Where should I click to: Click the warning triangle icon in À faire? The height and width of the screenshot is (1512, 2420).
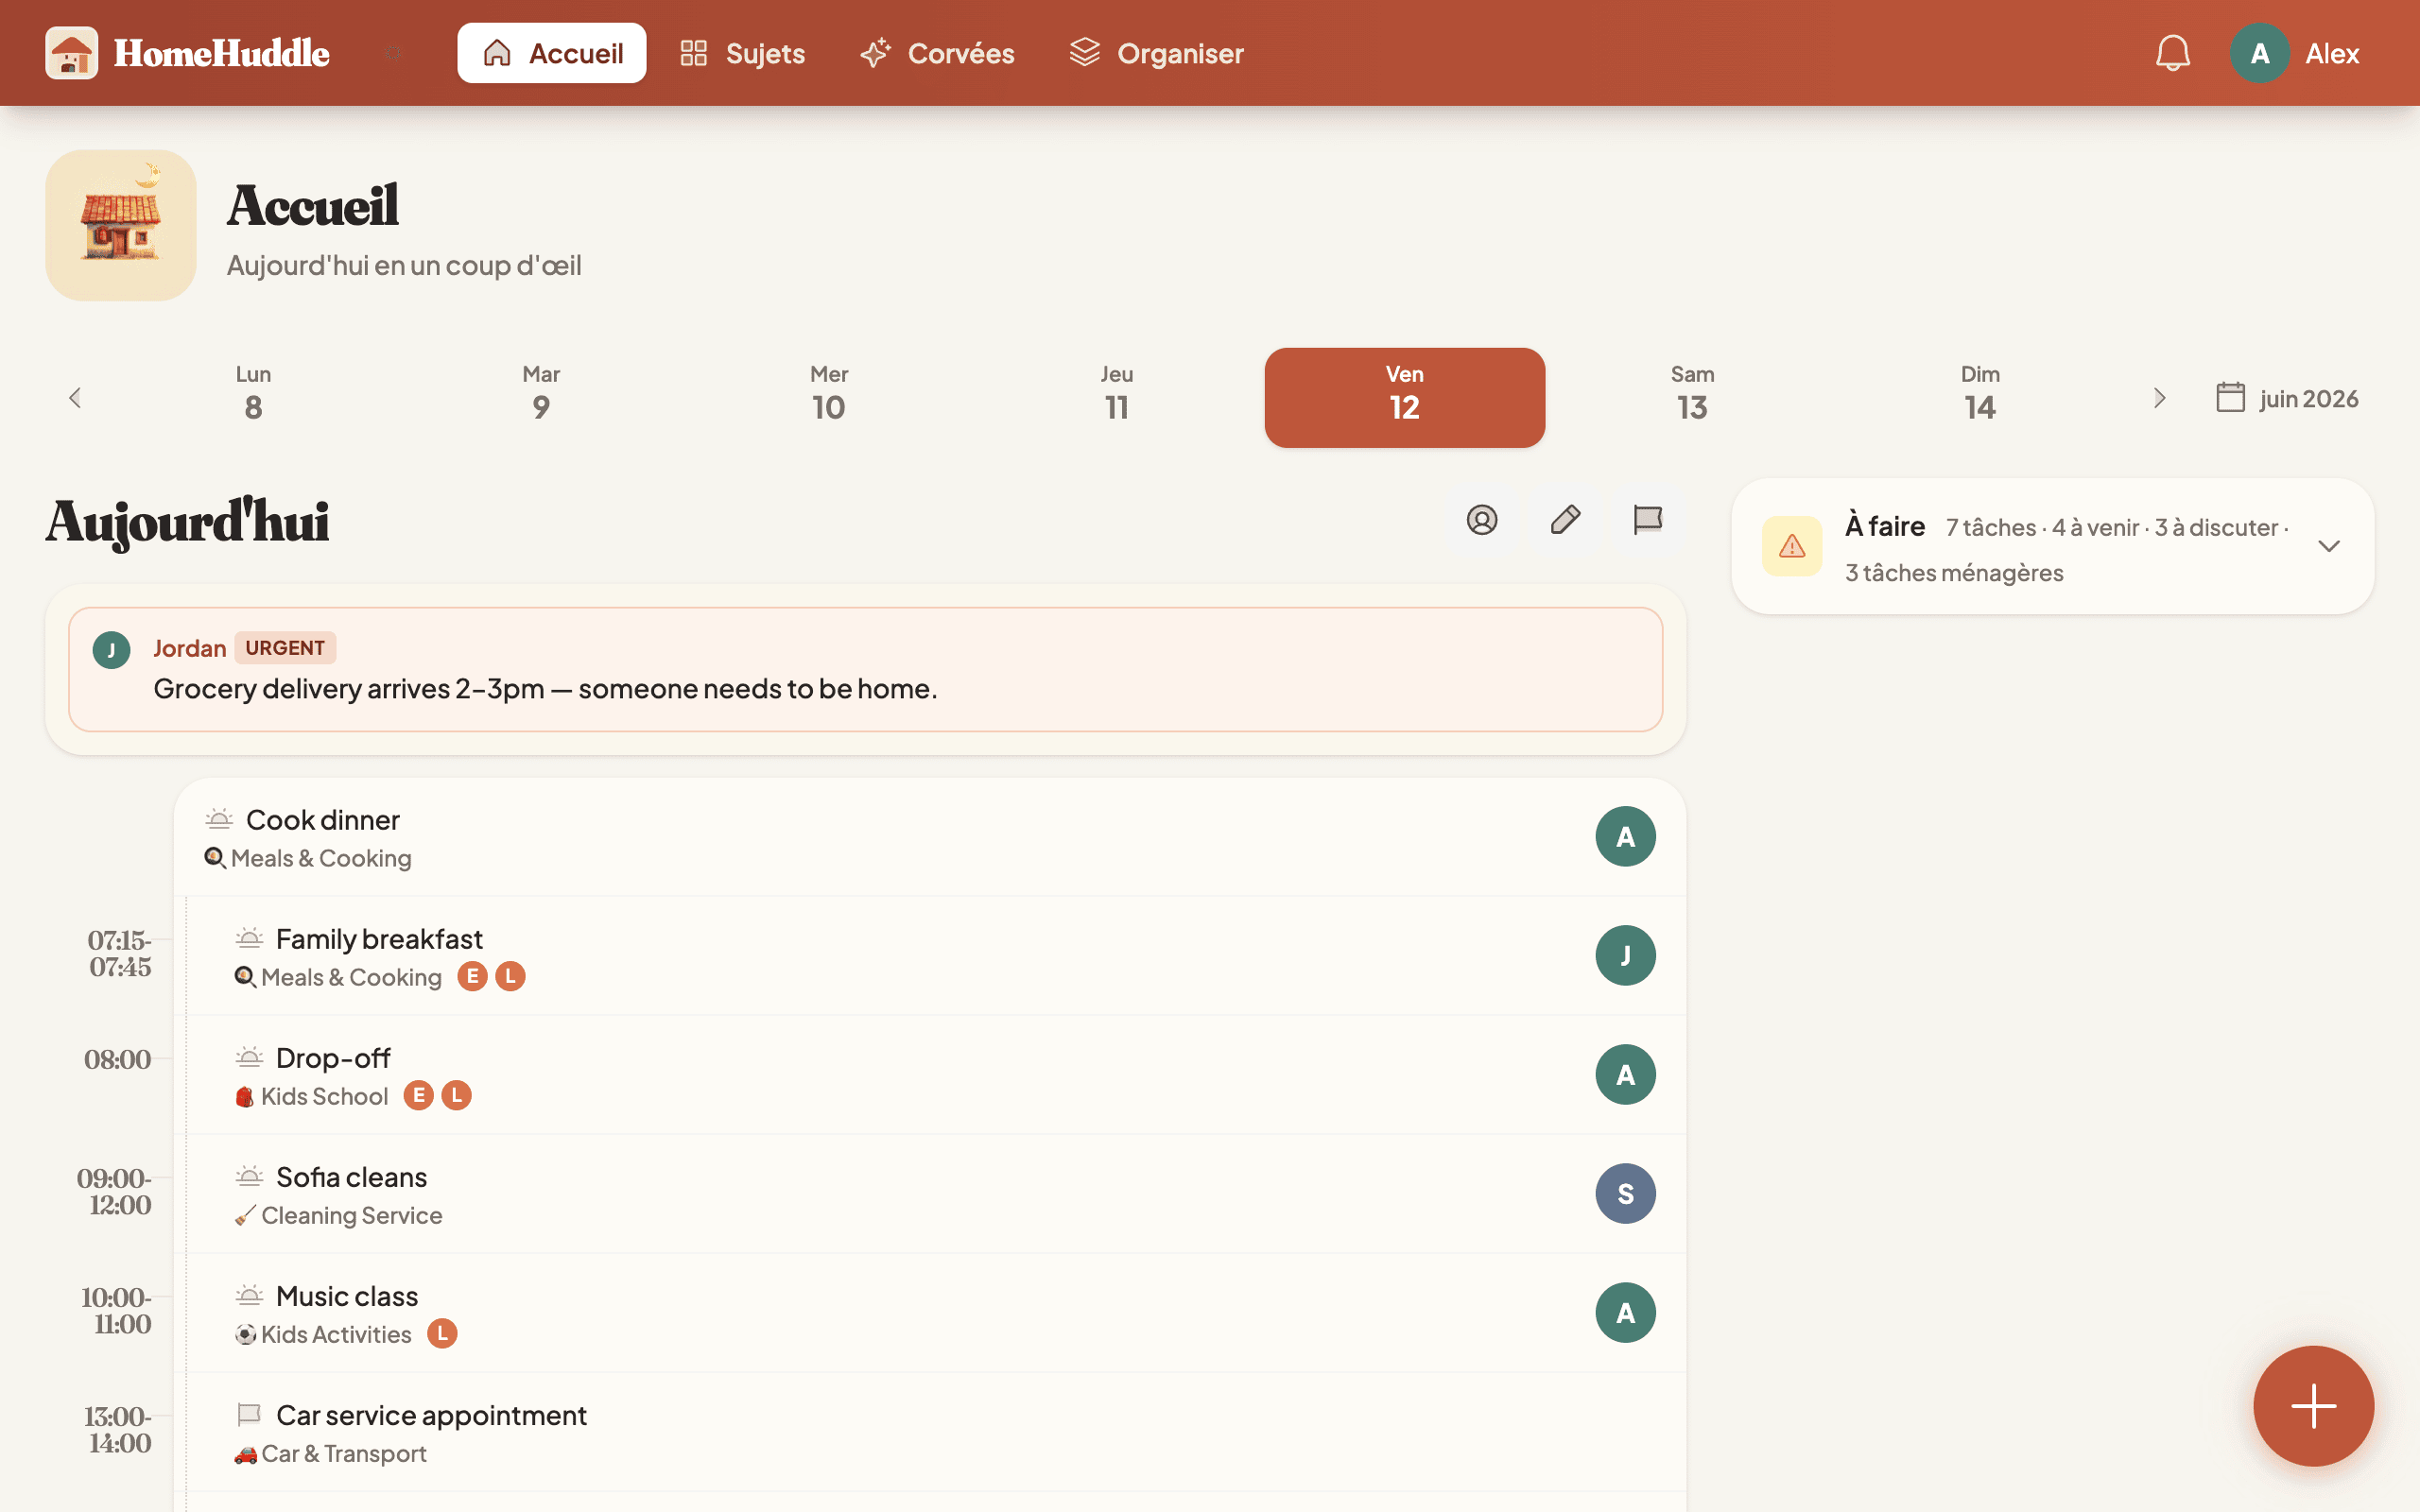point(1792,546)
